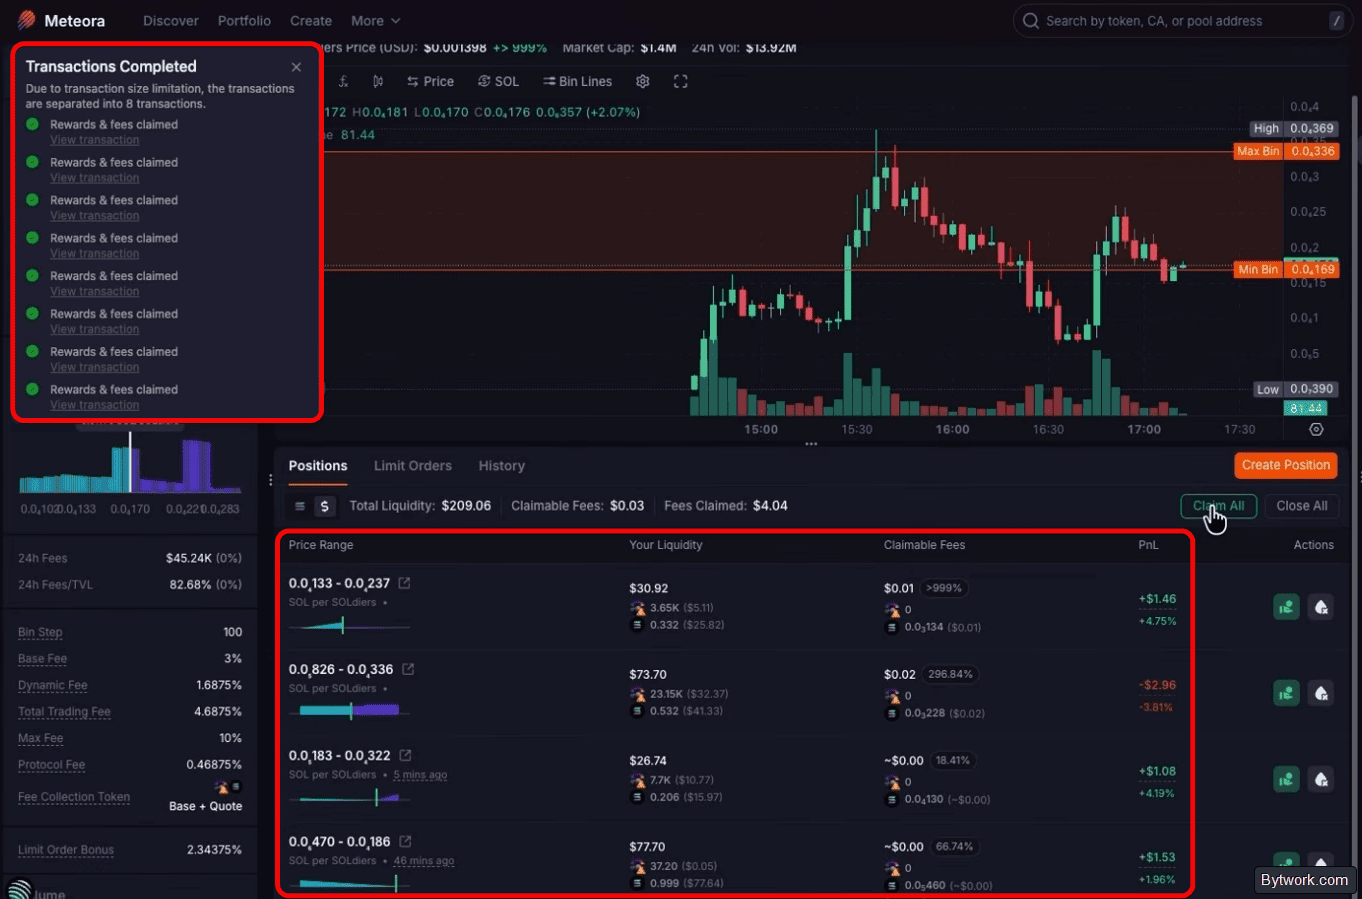Toggle Price display mode on chart

click(430, 81)
